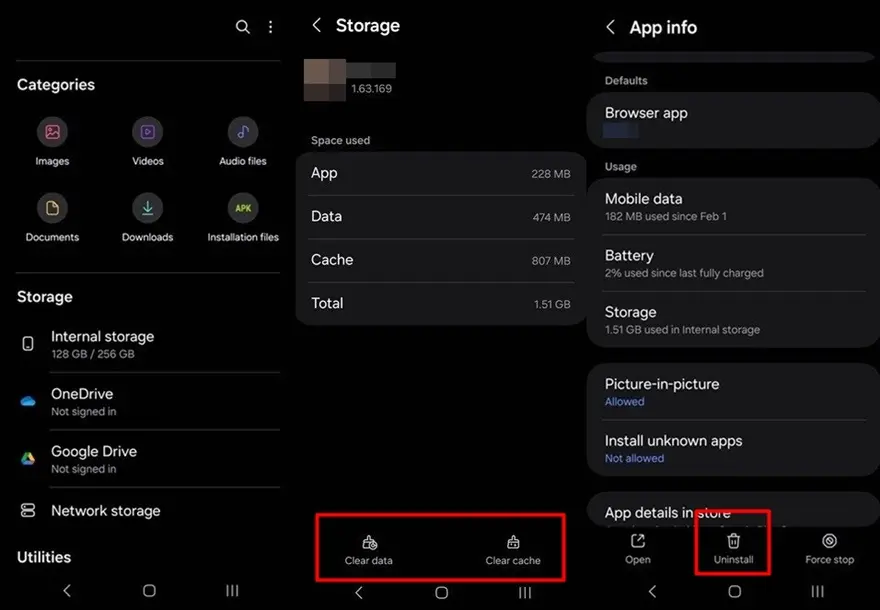
Task: Uninstall the app
Action: 733,547
